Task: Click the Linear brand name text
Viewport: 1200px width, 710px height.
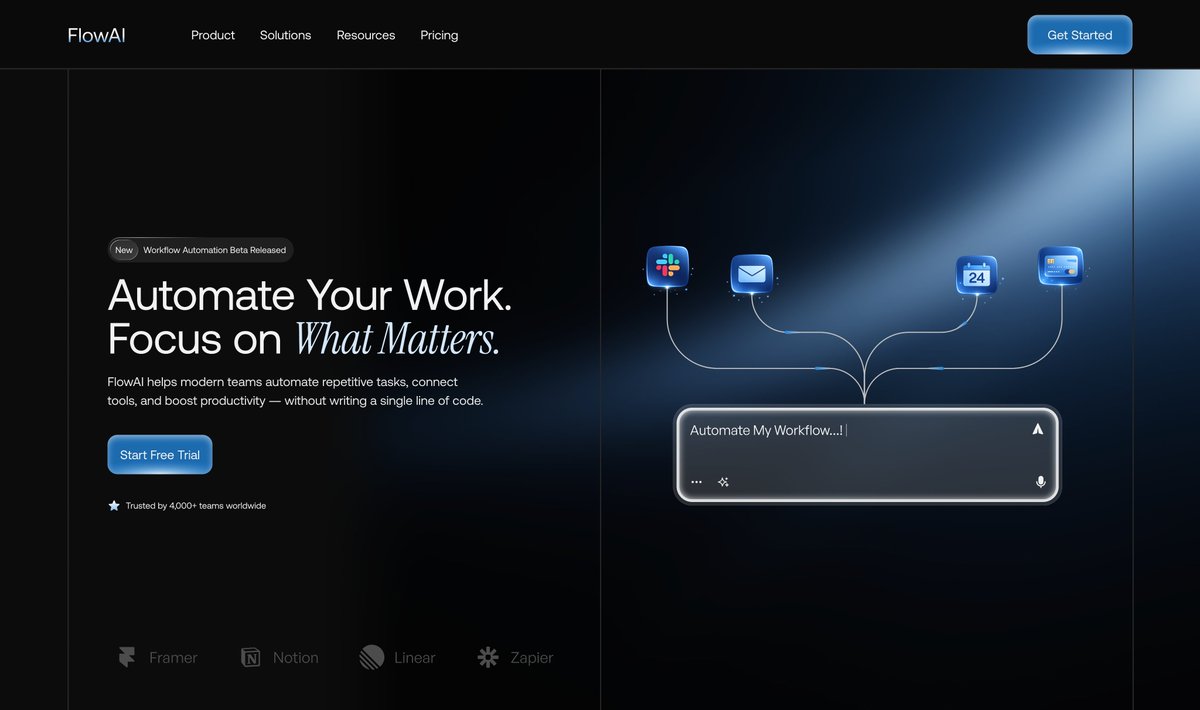Action: [x=415, y=658]
